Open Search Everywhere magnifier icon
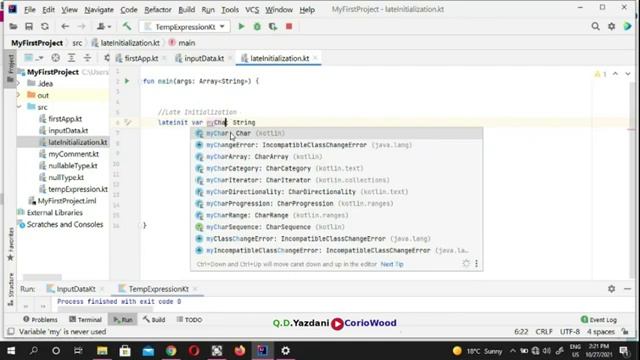Viewport: 640px width, 360px height. click(x=596, y=27)
